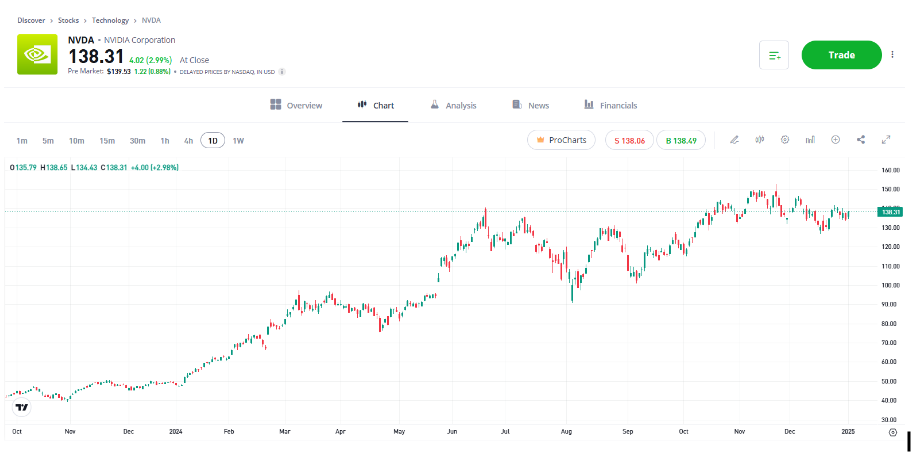The image size is (924, 468).
Task: Open the Analysis tab
Action: (453, 106)
